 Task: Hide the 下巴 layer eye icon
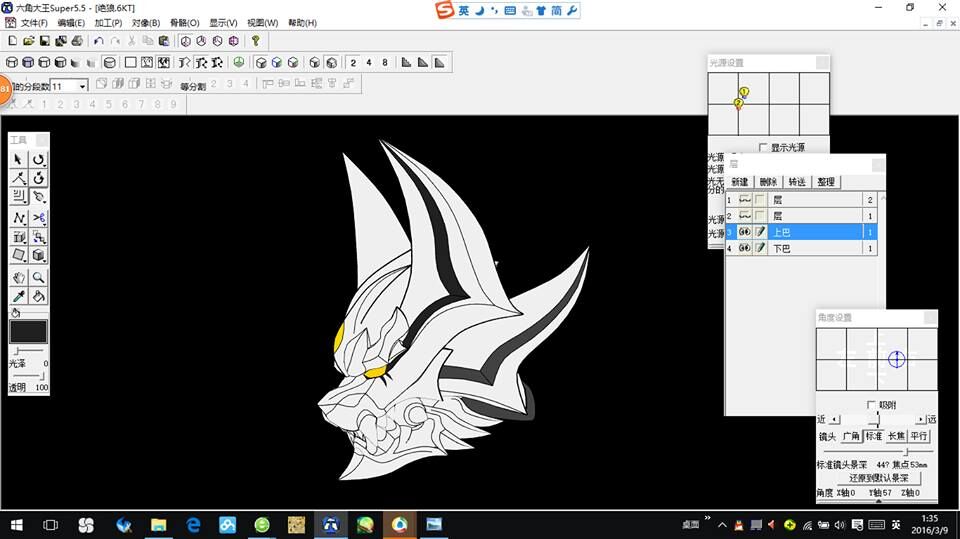pos(745,248)
